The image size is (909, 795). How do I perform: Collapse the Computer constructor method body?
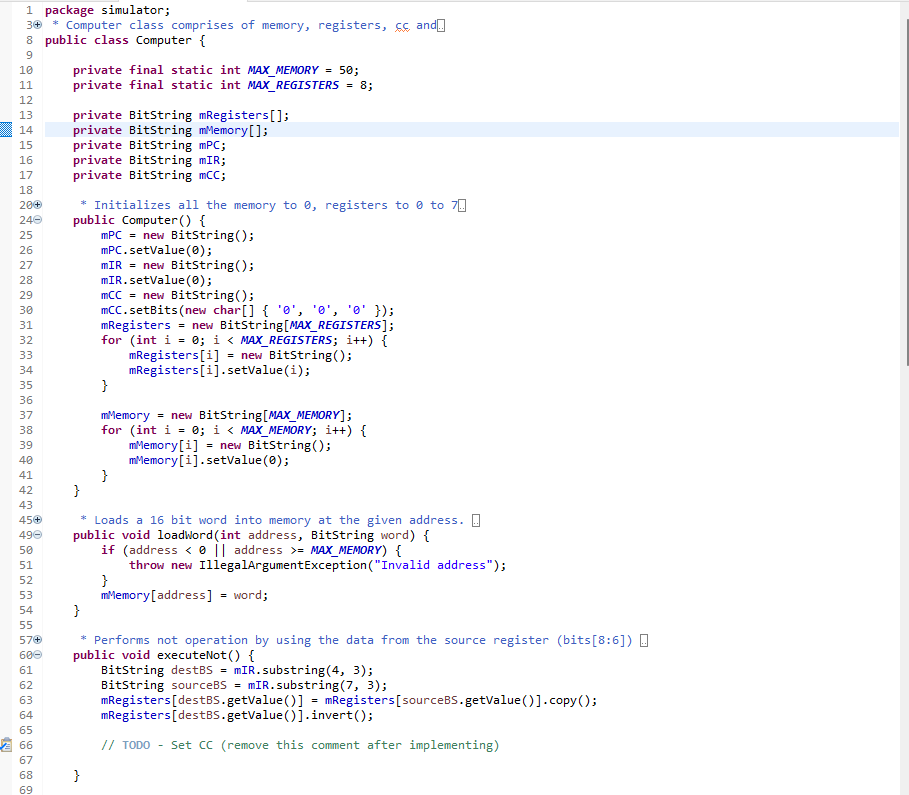[x=37, y=219]
